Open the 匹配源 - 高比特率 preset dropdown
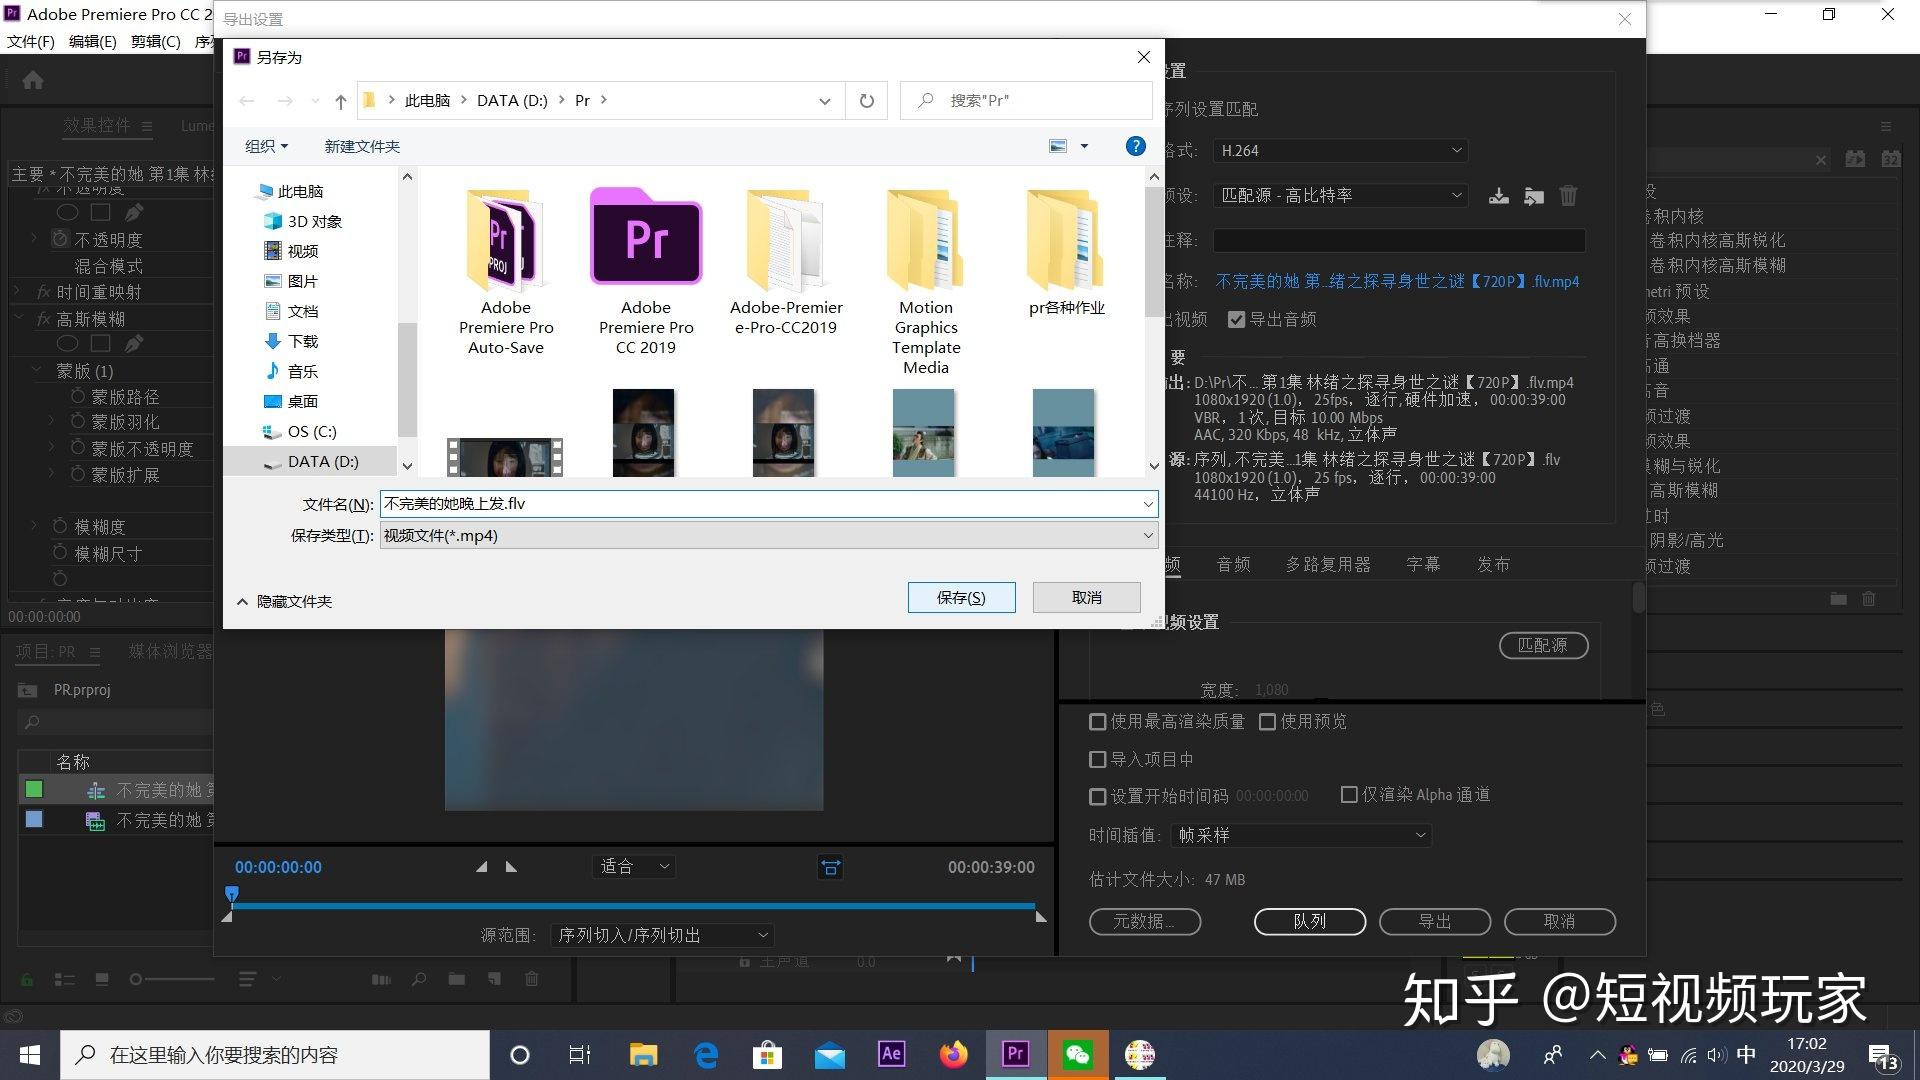The width and height of the screenshot is (1920, 1080). coord(1341,196)
